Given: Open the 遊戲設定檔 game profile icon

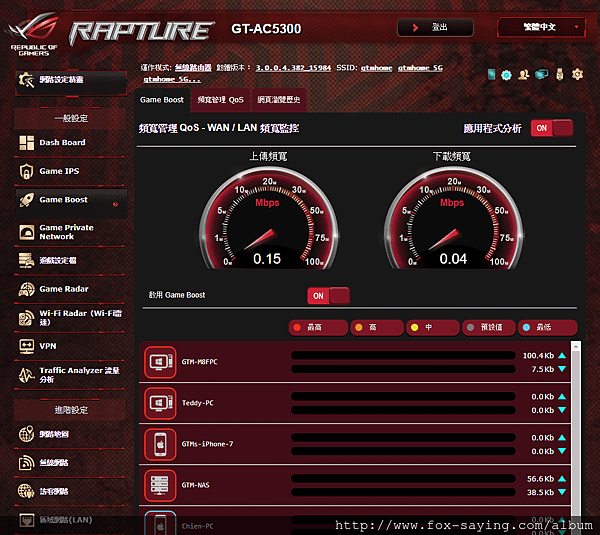Looking at the screenshot, I should point(27,260).
